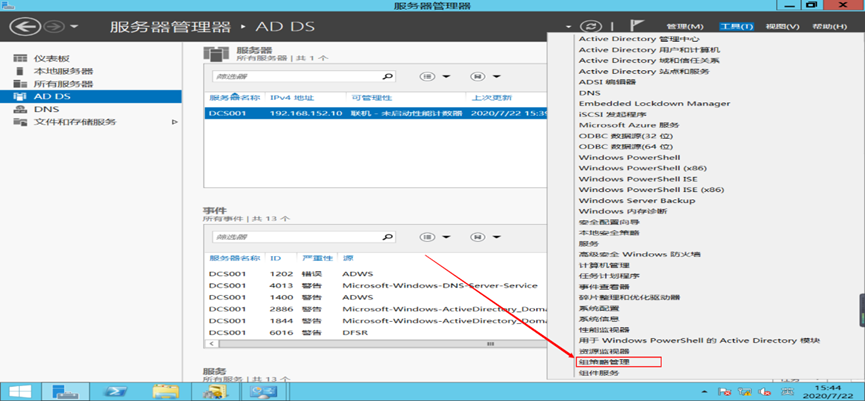Viewport: 865px width, 401px height.
Task: Click the magnifier in the servers filter box
Action: pos(388,77)
